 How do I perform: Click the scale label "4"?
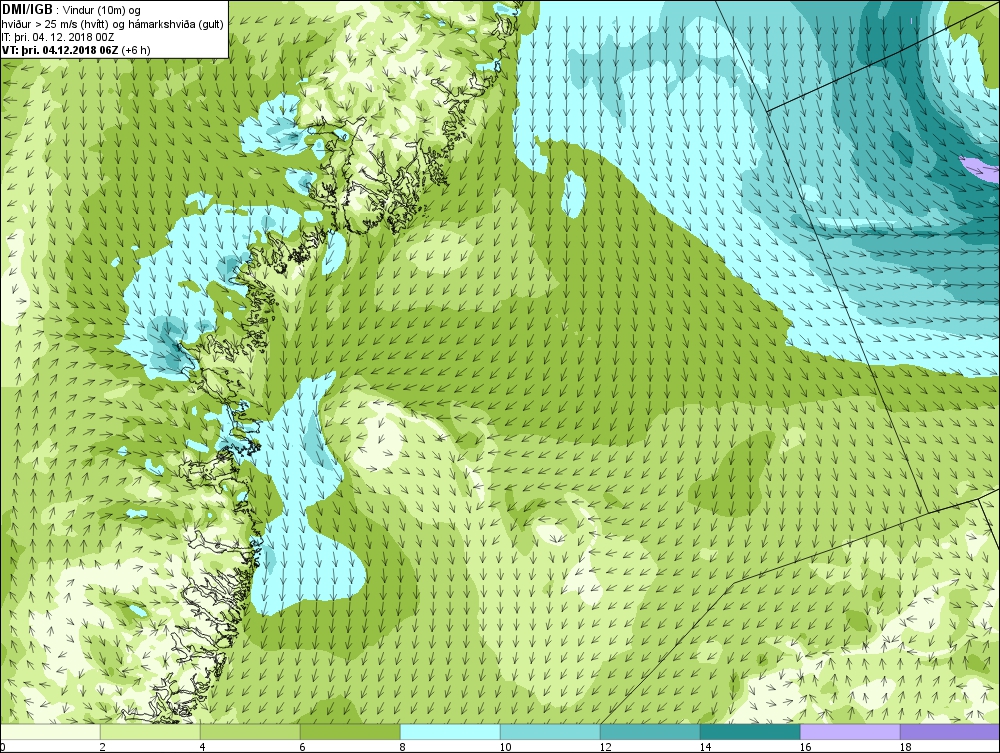202,747
